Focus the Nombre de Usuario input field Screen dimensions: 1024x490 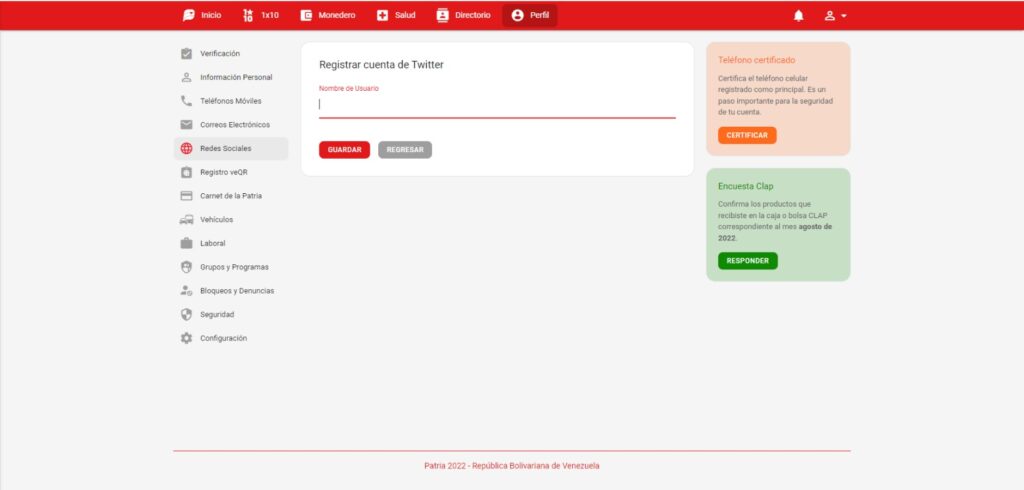coord(497,105)
